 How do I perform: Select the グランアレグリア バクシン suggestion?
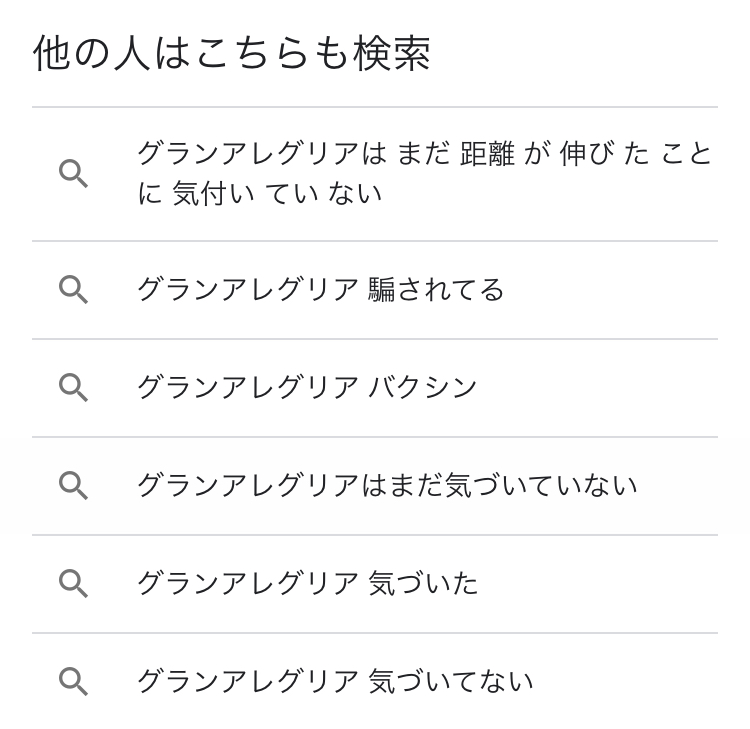pos(306,387)
